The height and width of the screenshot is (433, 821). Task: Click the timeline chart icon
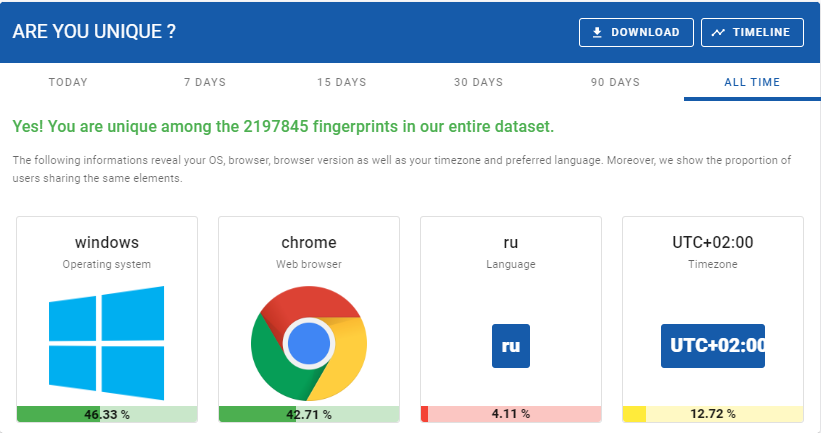[x=718, y=32]
